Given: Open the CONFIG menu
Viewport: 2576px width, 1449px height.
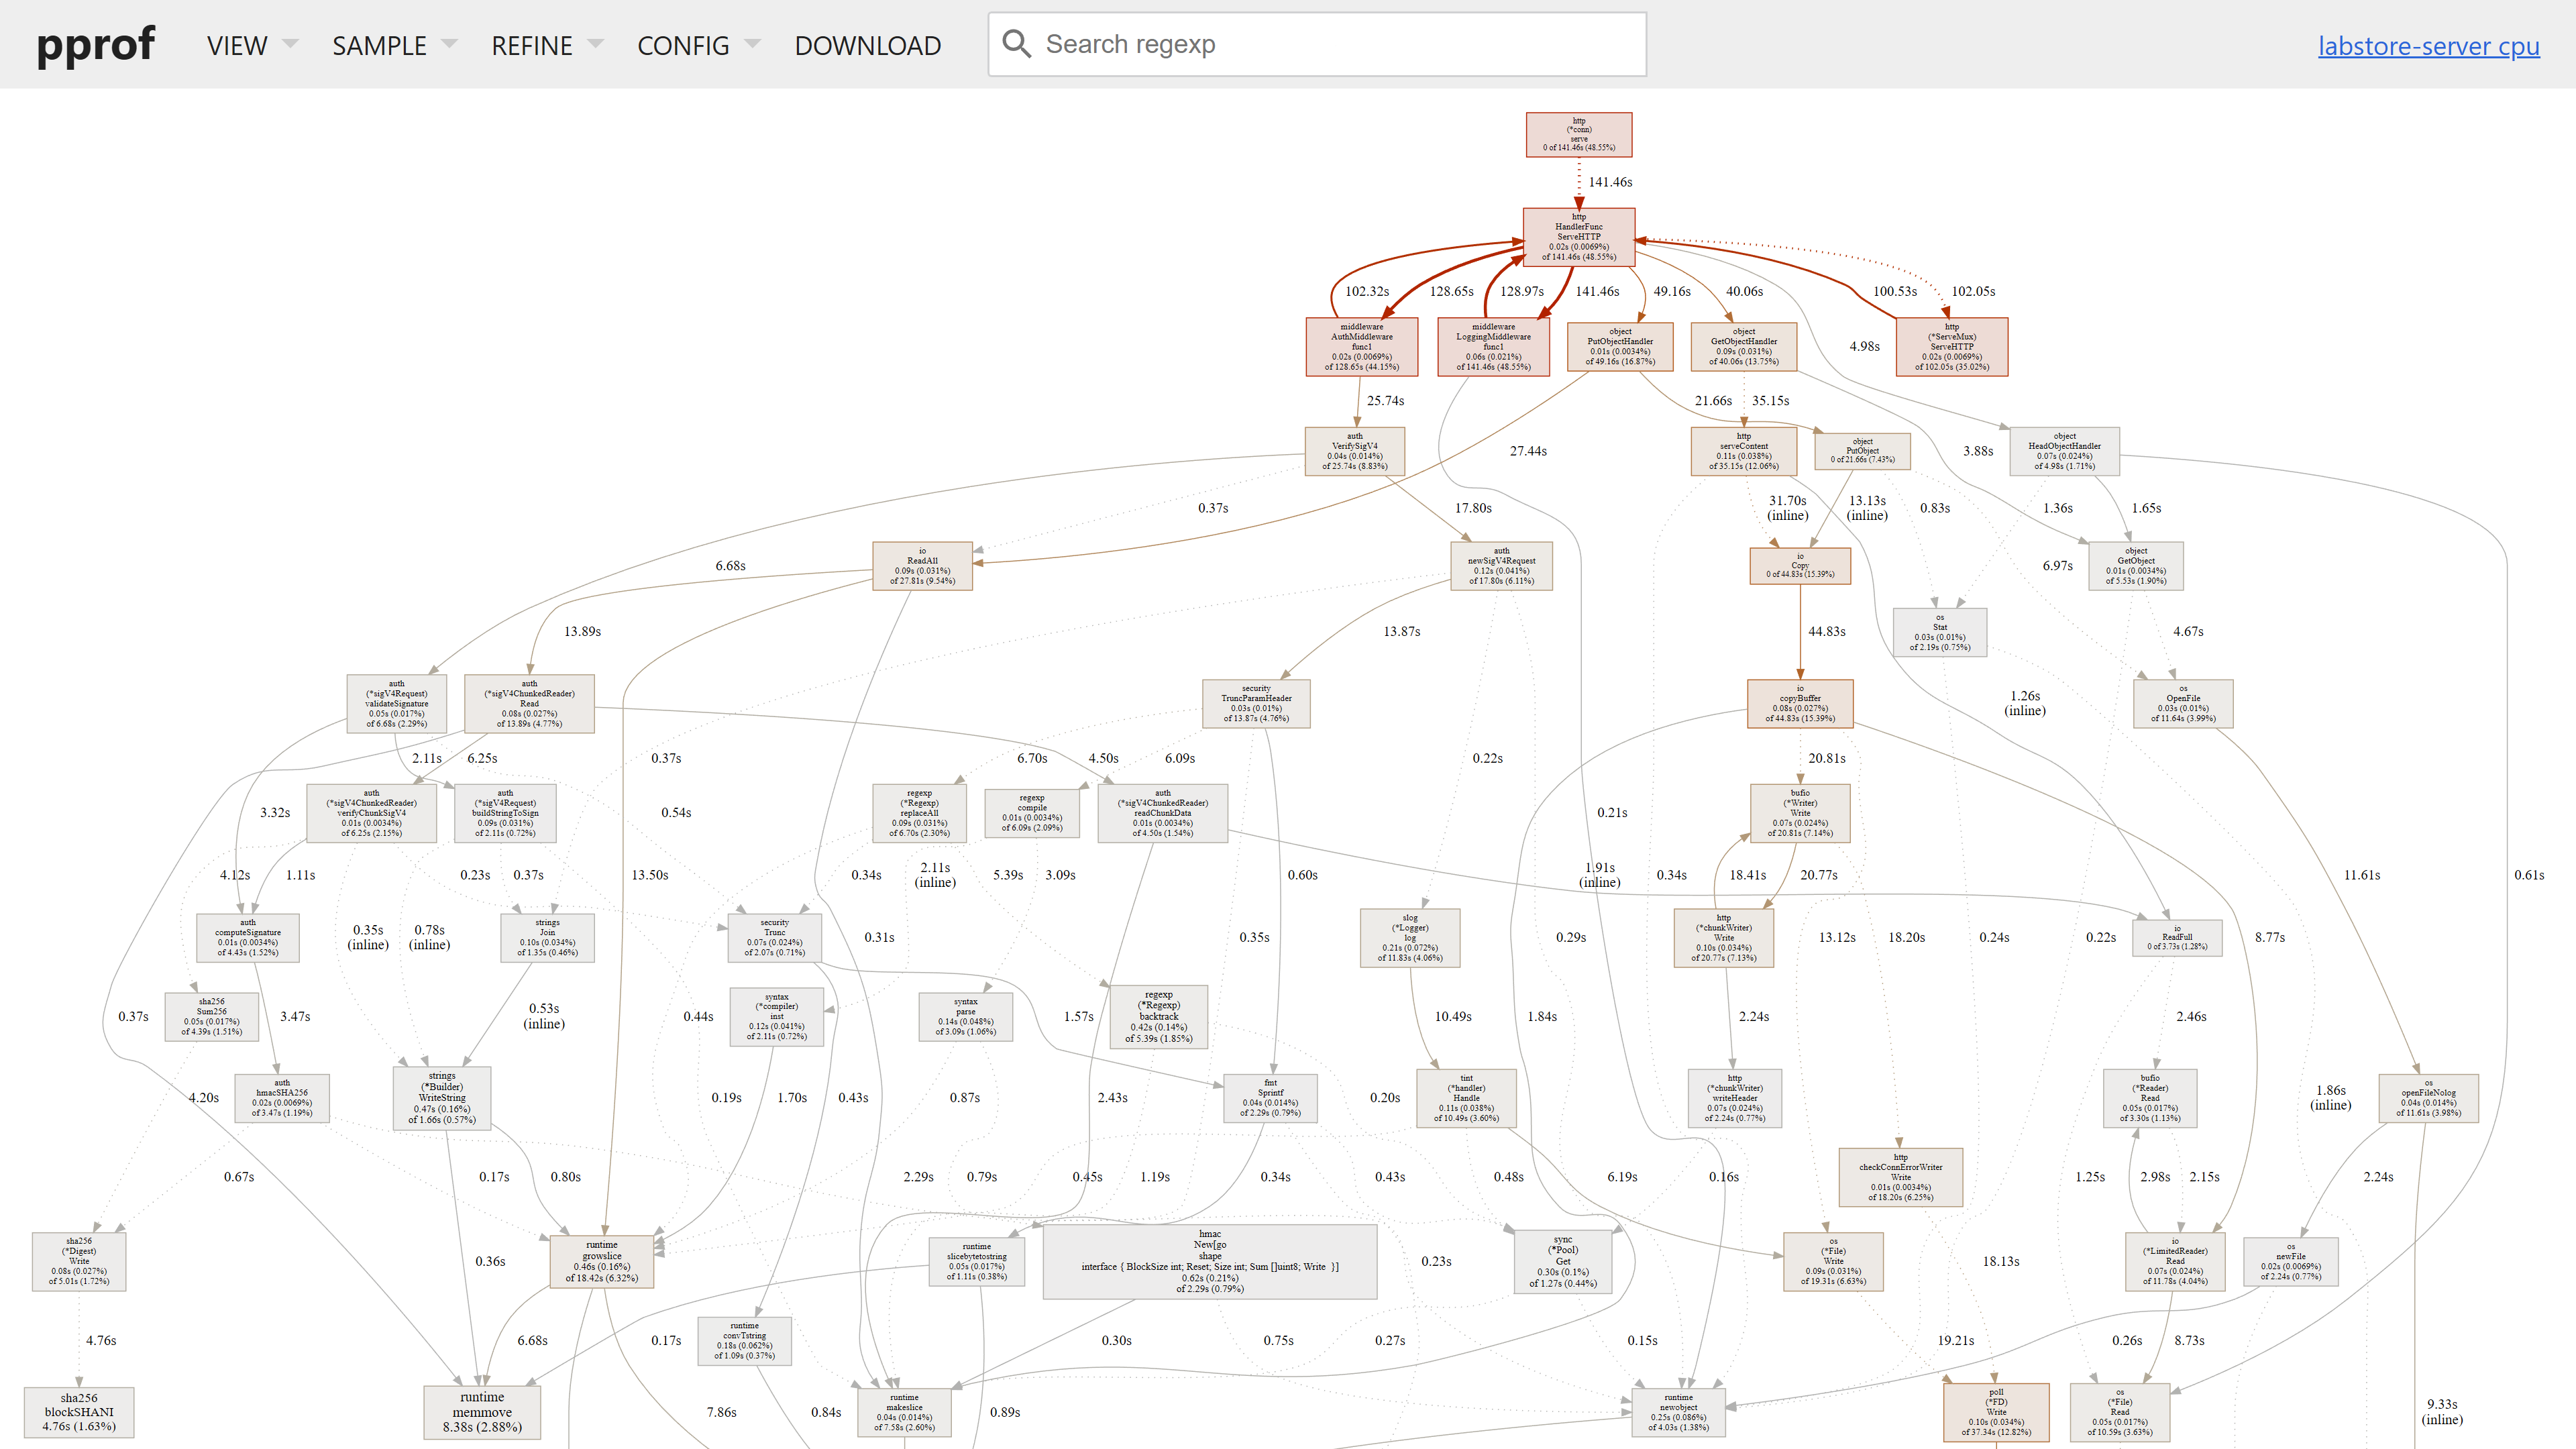Looking at the screenshot, I should coord(682,45).
